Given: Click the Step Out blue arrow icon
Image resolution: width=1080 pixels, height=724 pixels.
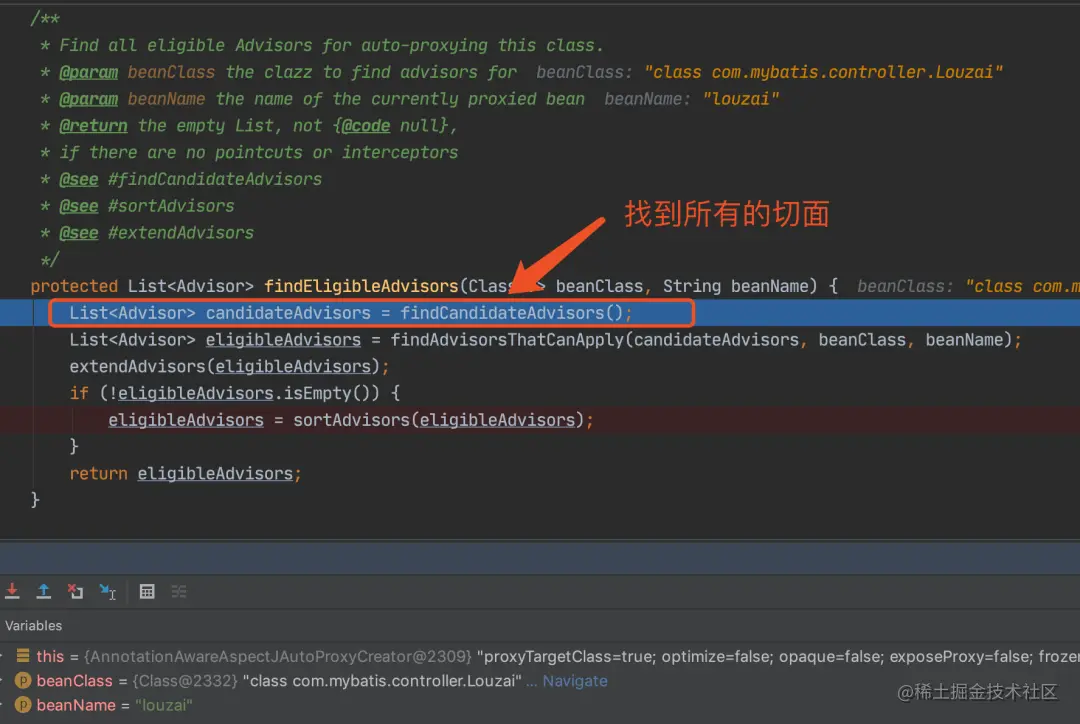Looking at the screenshot, I should tap(43, 591).
